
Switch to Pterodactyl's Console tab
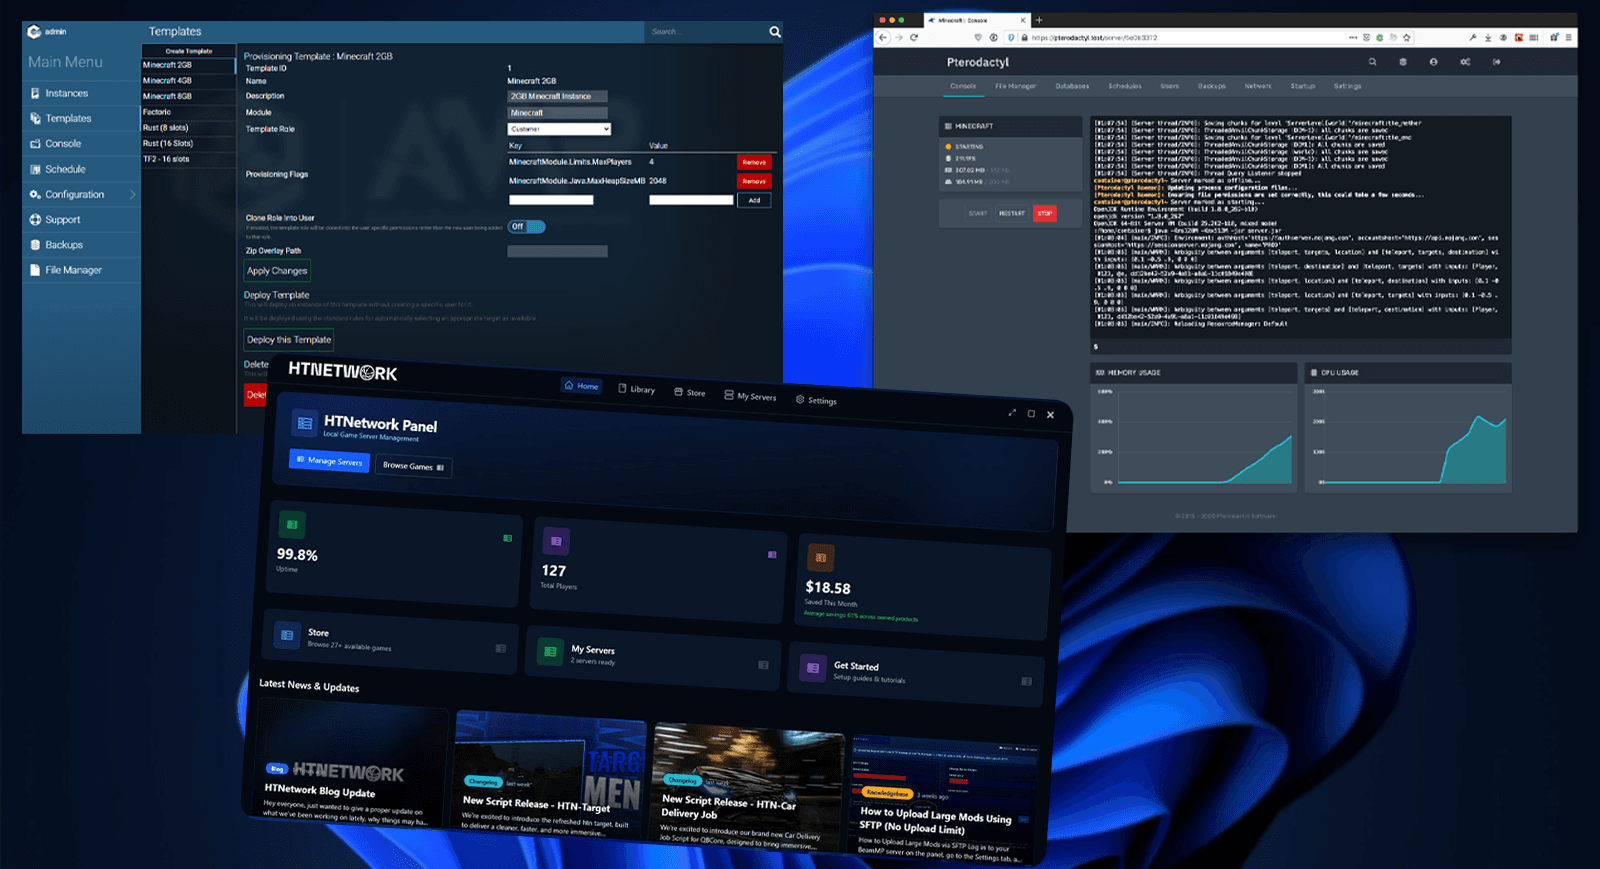[x=963, y=86]
